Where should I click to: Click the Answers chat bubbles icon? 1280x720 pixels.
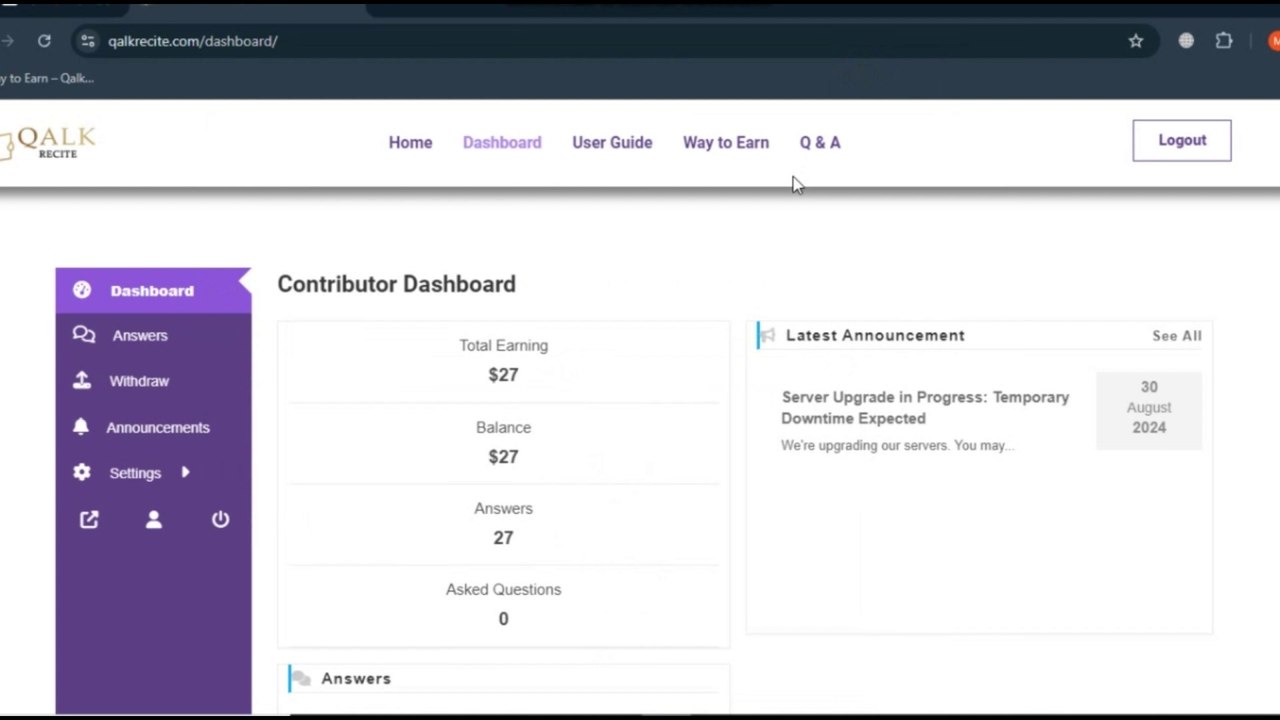[x=84, y=335]
